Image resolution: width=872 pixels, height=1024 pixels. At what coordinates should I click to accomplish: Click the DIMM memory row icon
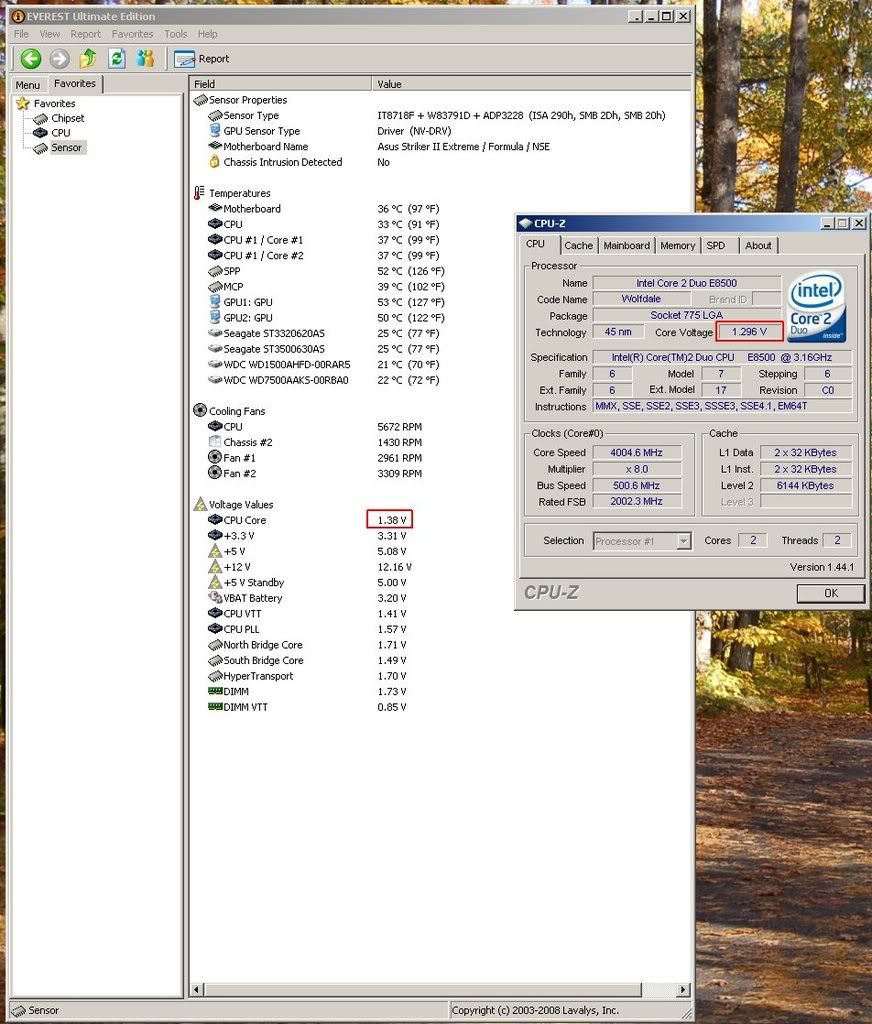click(215, 691)
